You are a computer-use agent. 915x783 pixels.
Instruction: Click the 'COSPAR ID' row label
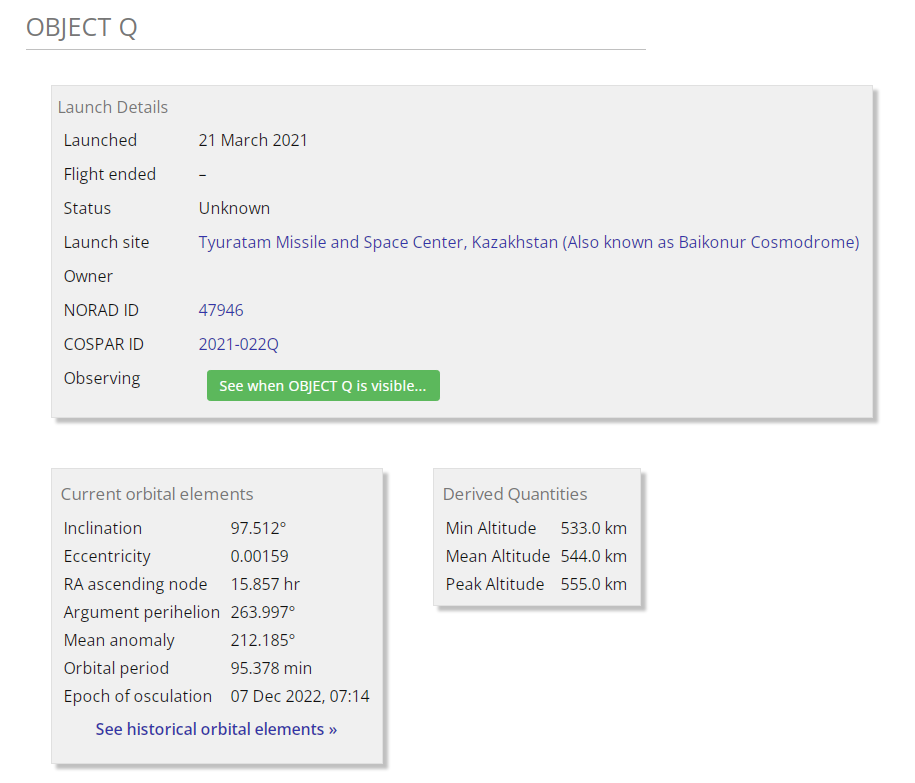[x=103, y=344]
